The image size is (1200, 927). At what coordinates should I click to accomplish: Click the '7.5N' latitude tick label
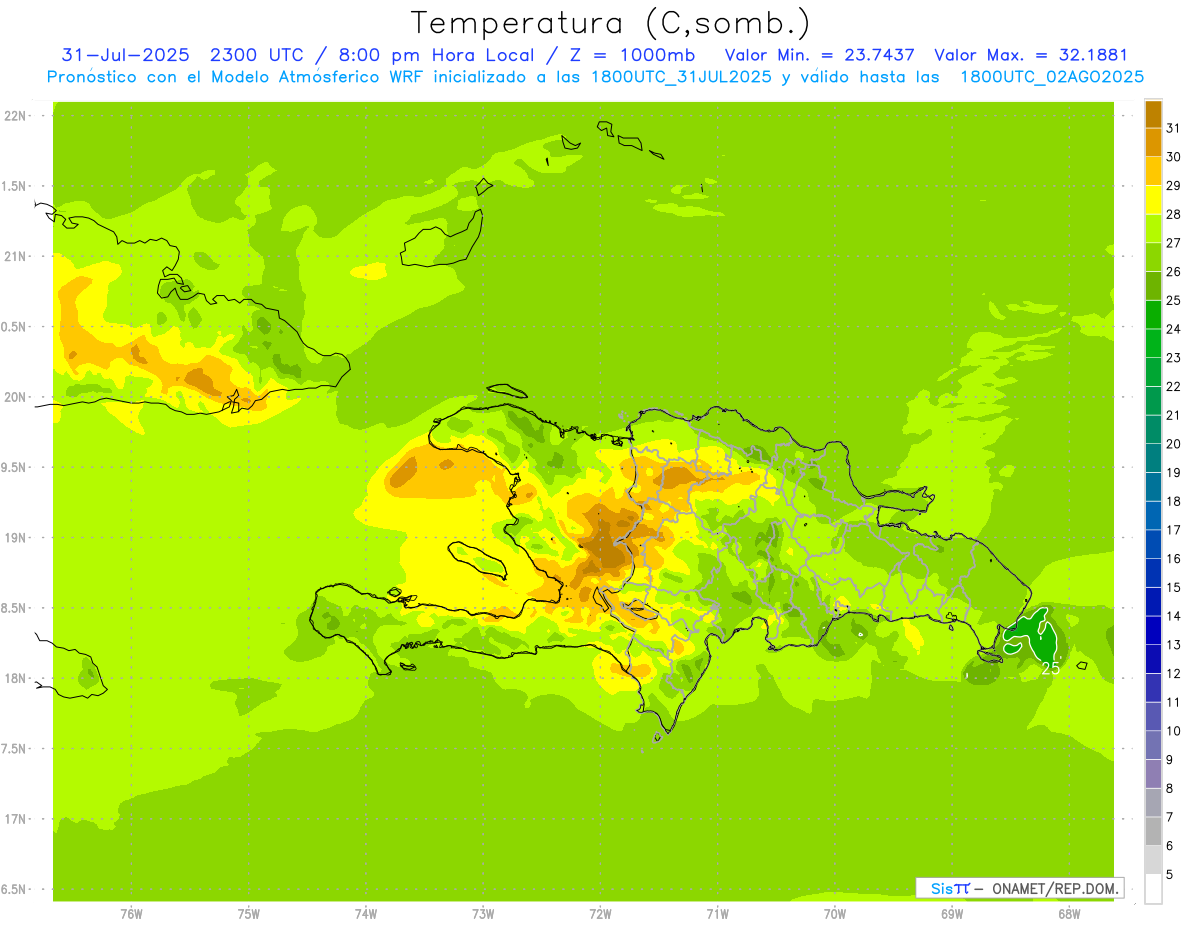tap(14, 749)
